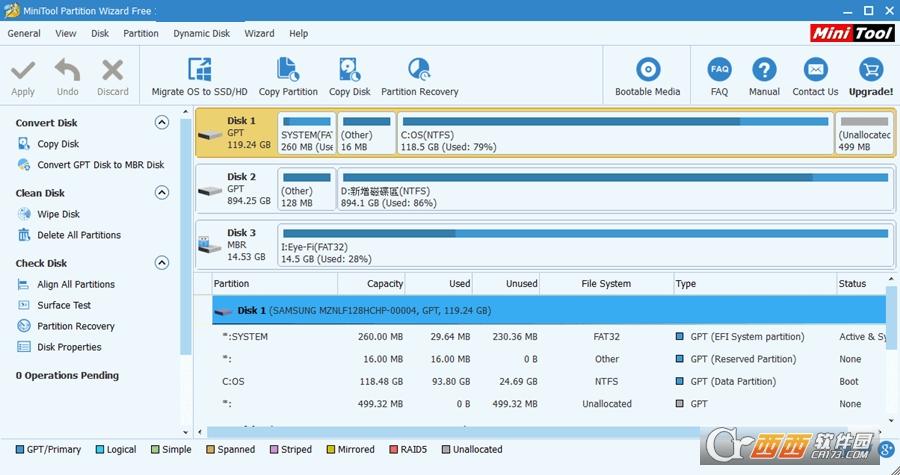Screen dimensions: 900x475
Task: Open the FAQ page
Action: click(719, 76)
